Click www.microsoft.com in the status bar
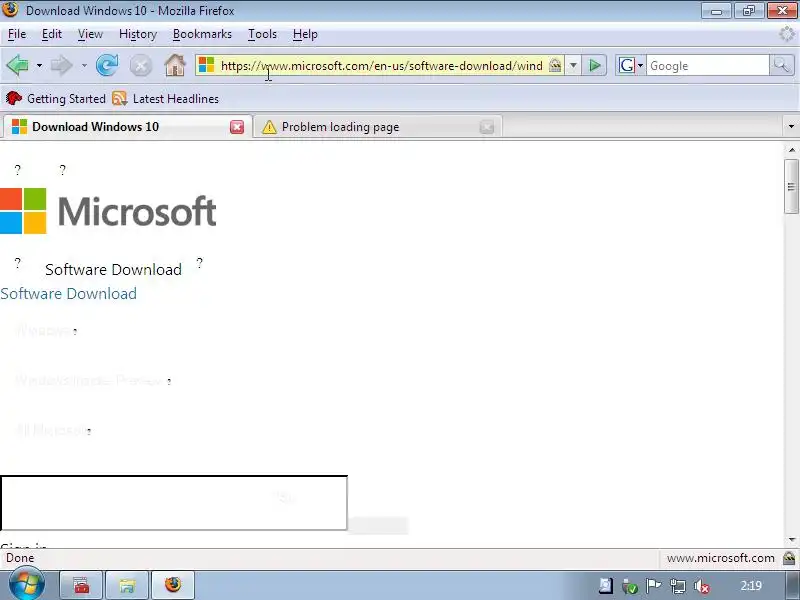Viewport: 800px width, 600px height. 720,558
